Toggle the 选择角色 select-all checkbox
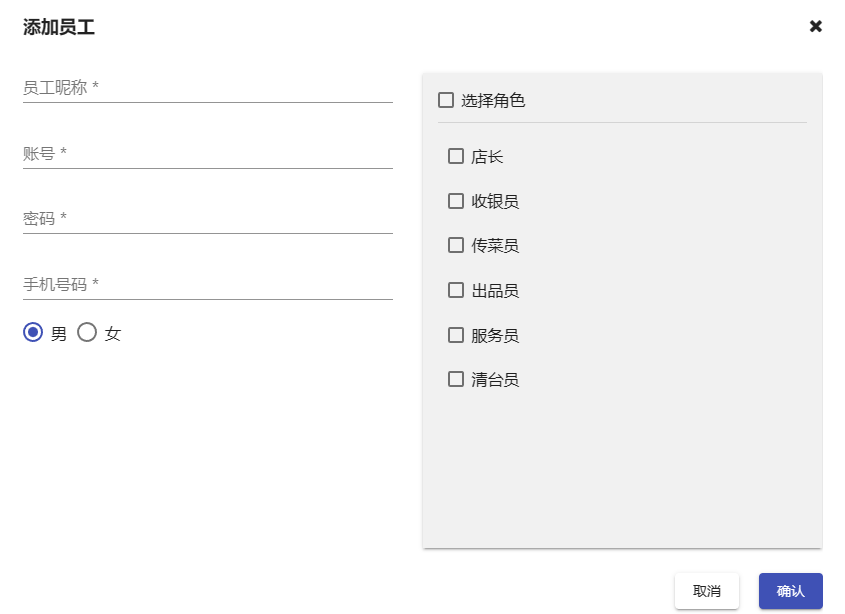The image size is (845, 614). pyautogui.click(x=444, y=100)
